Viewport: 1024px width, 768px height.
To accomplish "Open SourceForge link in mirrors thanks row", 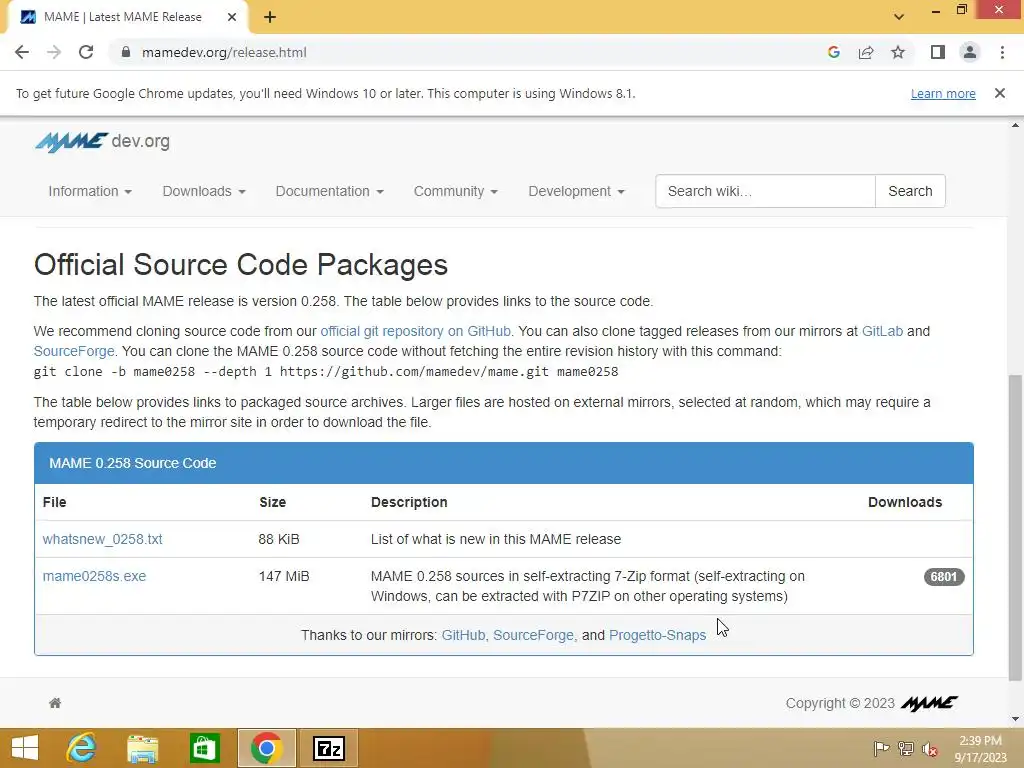I will tap(533, 635).
